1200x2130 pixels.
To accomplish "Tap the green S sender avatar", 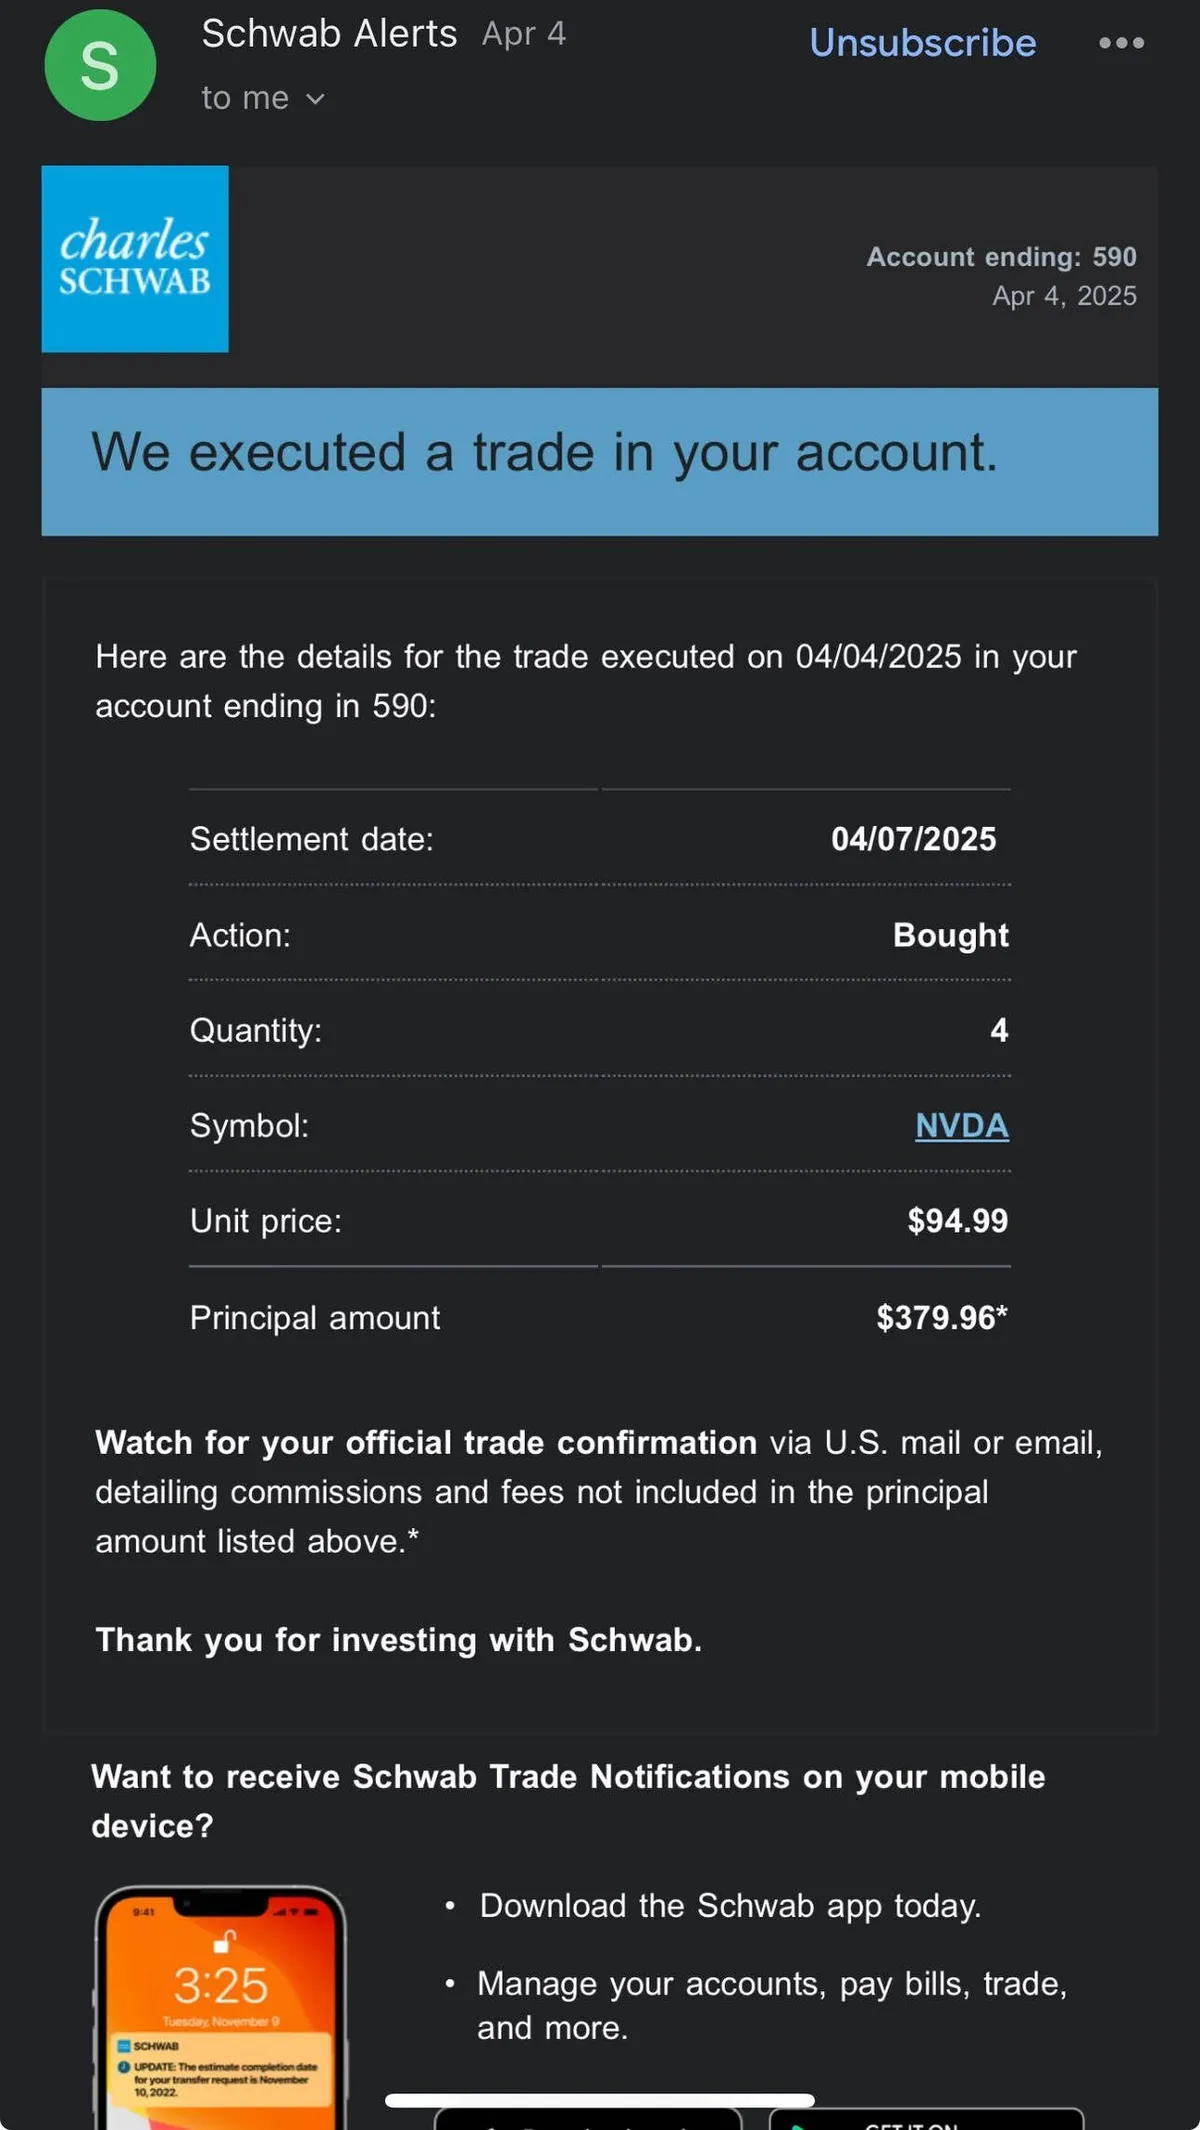I will [x=100, y=66].
